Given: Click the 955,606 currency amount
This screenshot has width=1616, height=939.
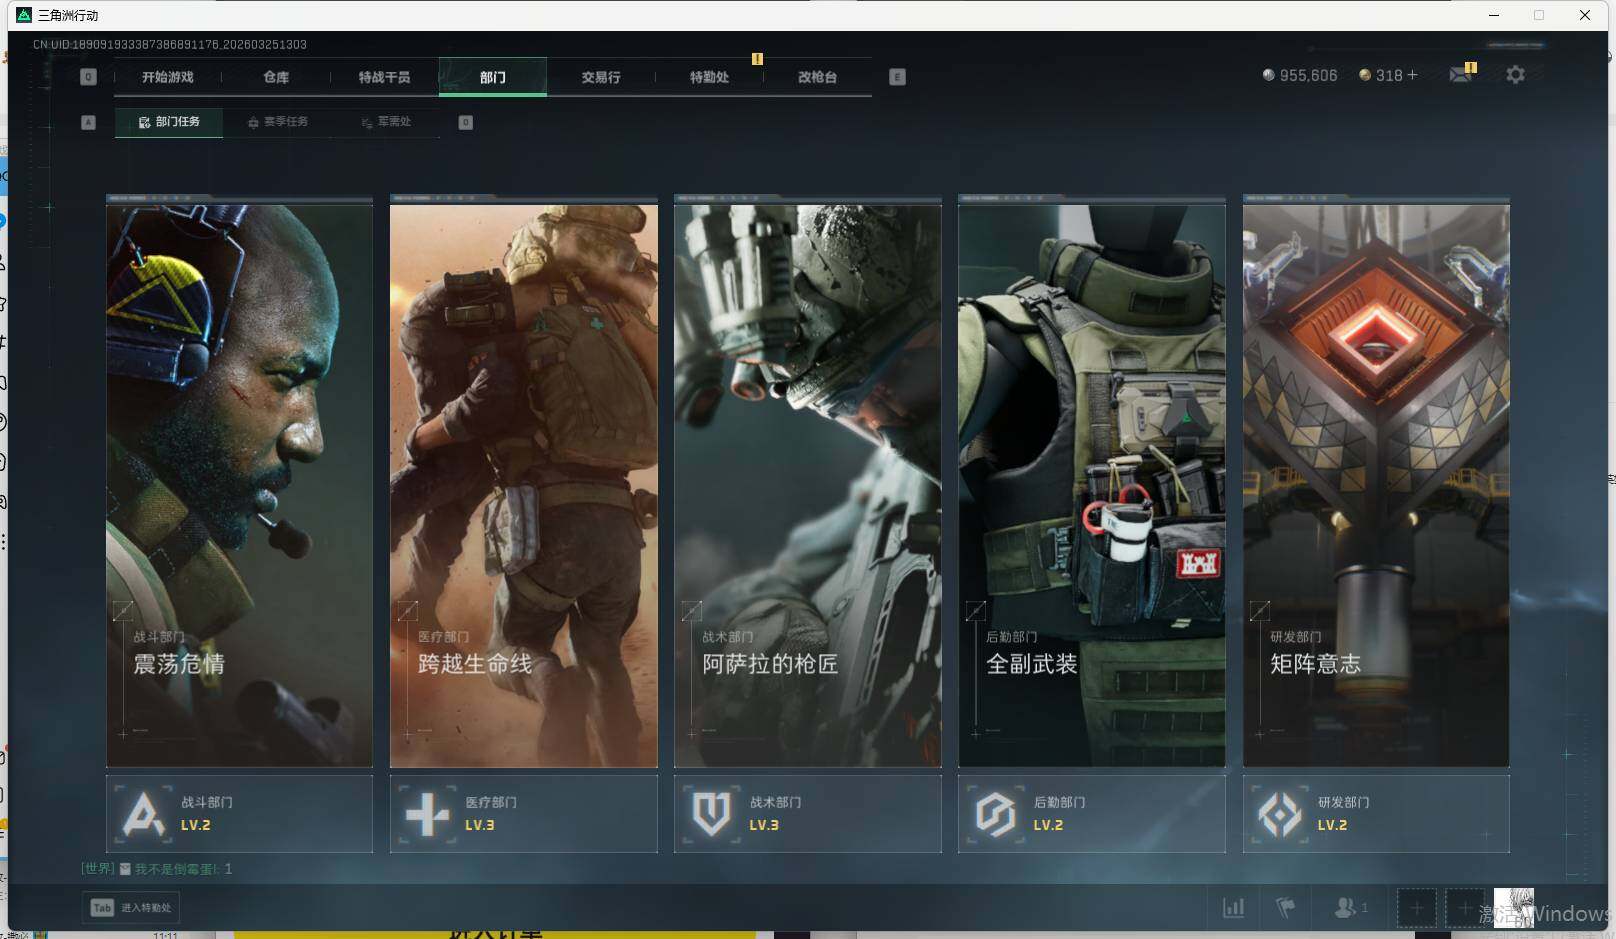Looking at the screenshot, I should coord(1308,76).
